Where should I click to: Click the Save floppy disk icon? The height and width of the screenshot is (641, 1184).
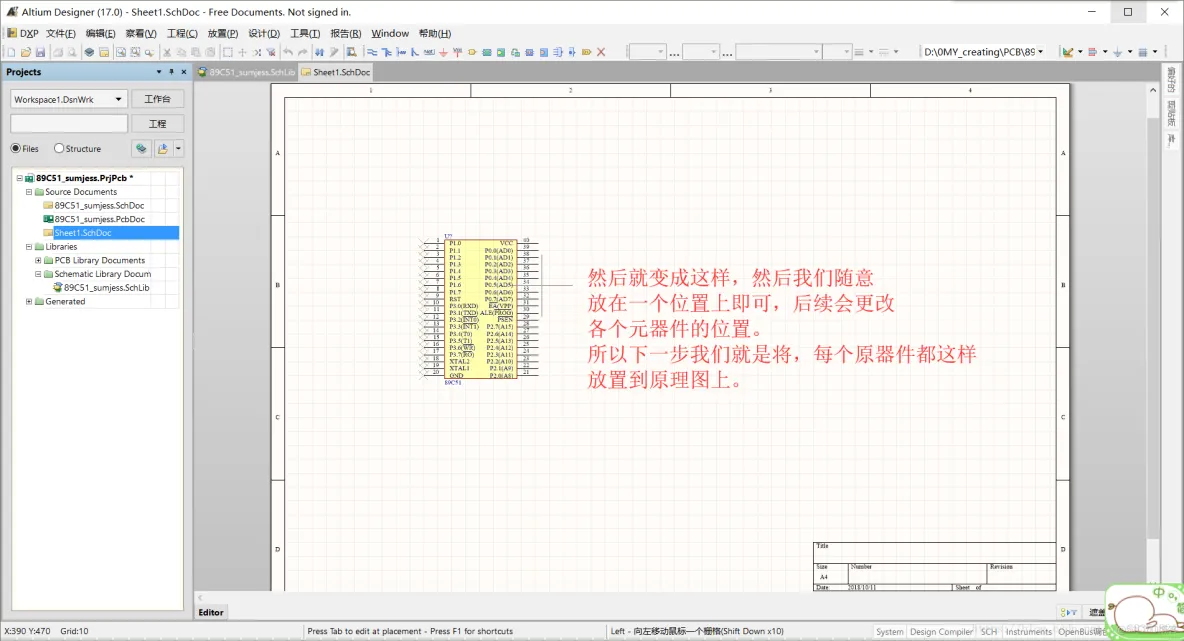point(40,52)
